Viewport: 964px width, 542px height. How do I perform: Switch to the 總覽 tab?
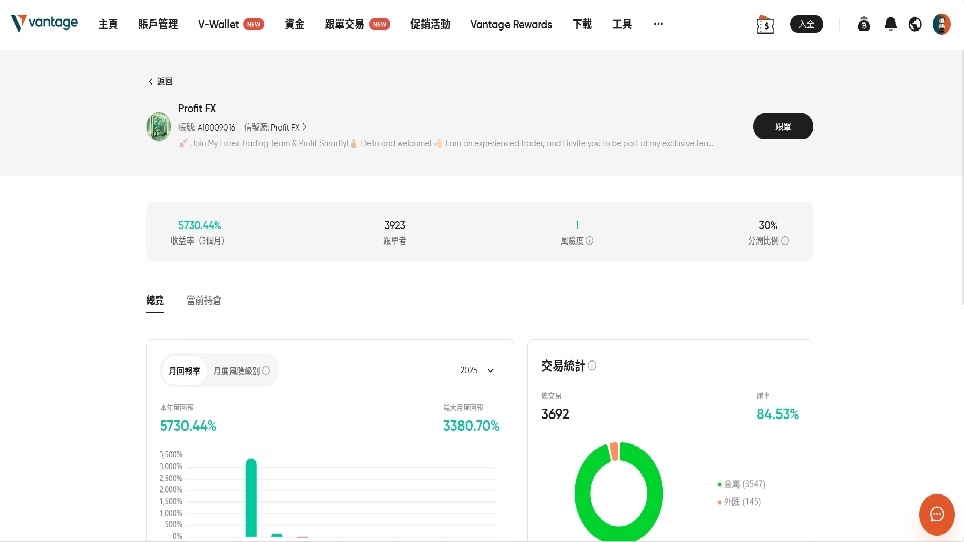[x=155, y=300]
